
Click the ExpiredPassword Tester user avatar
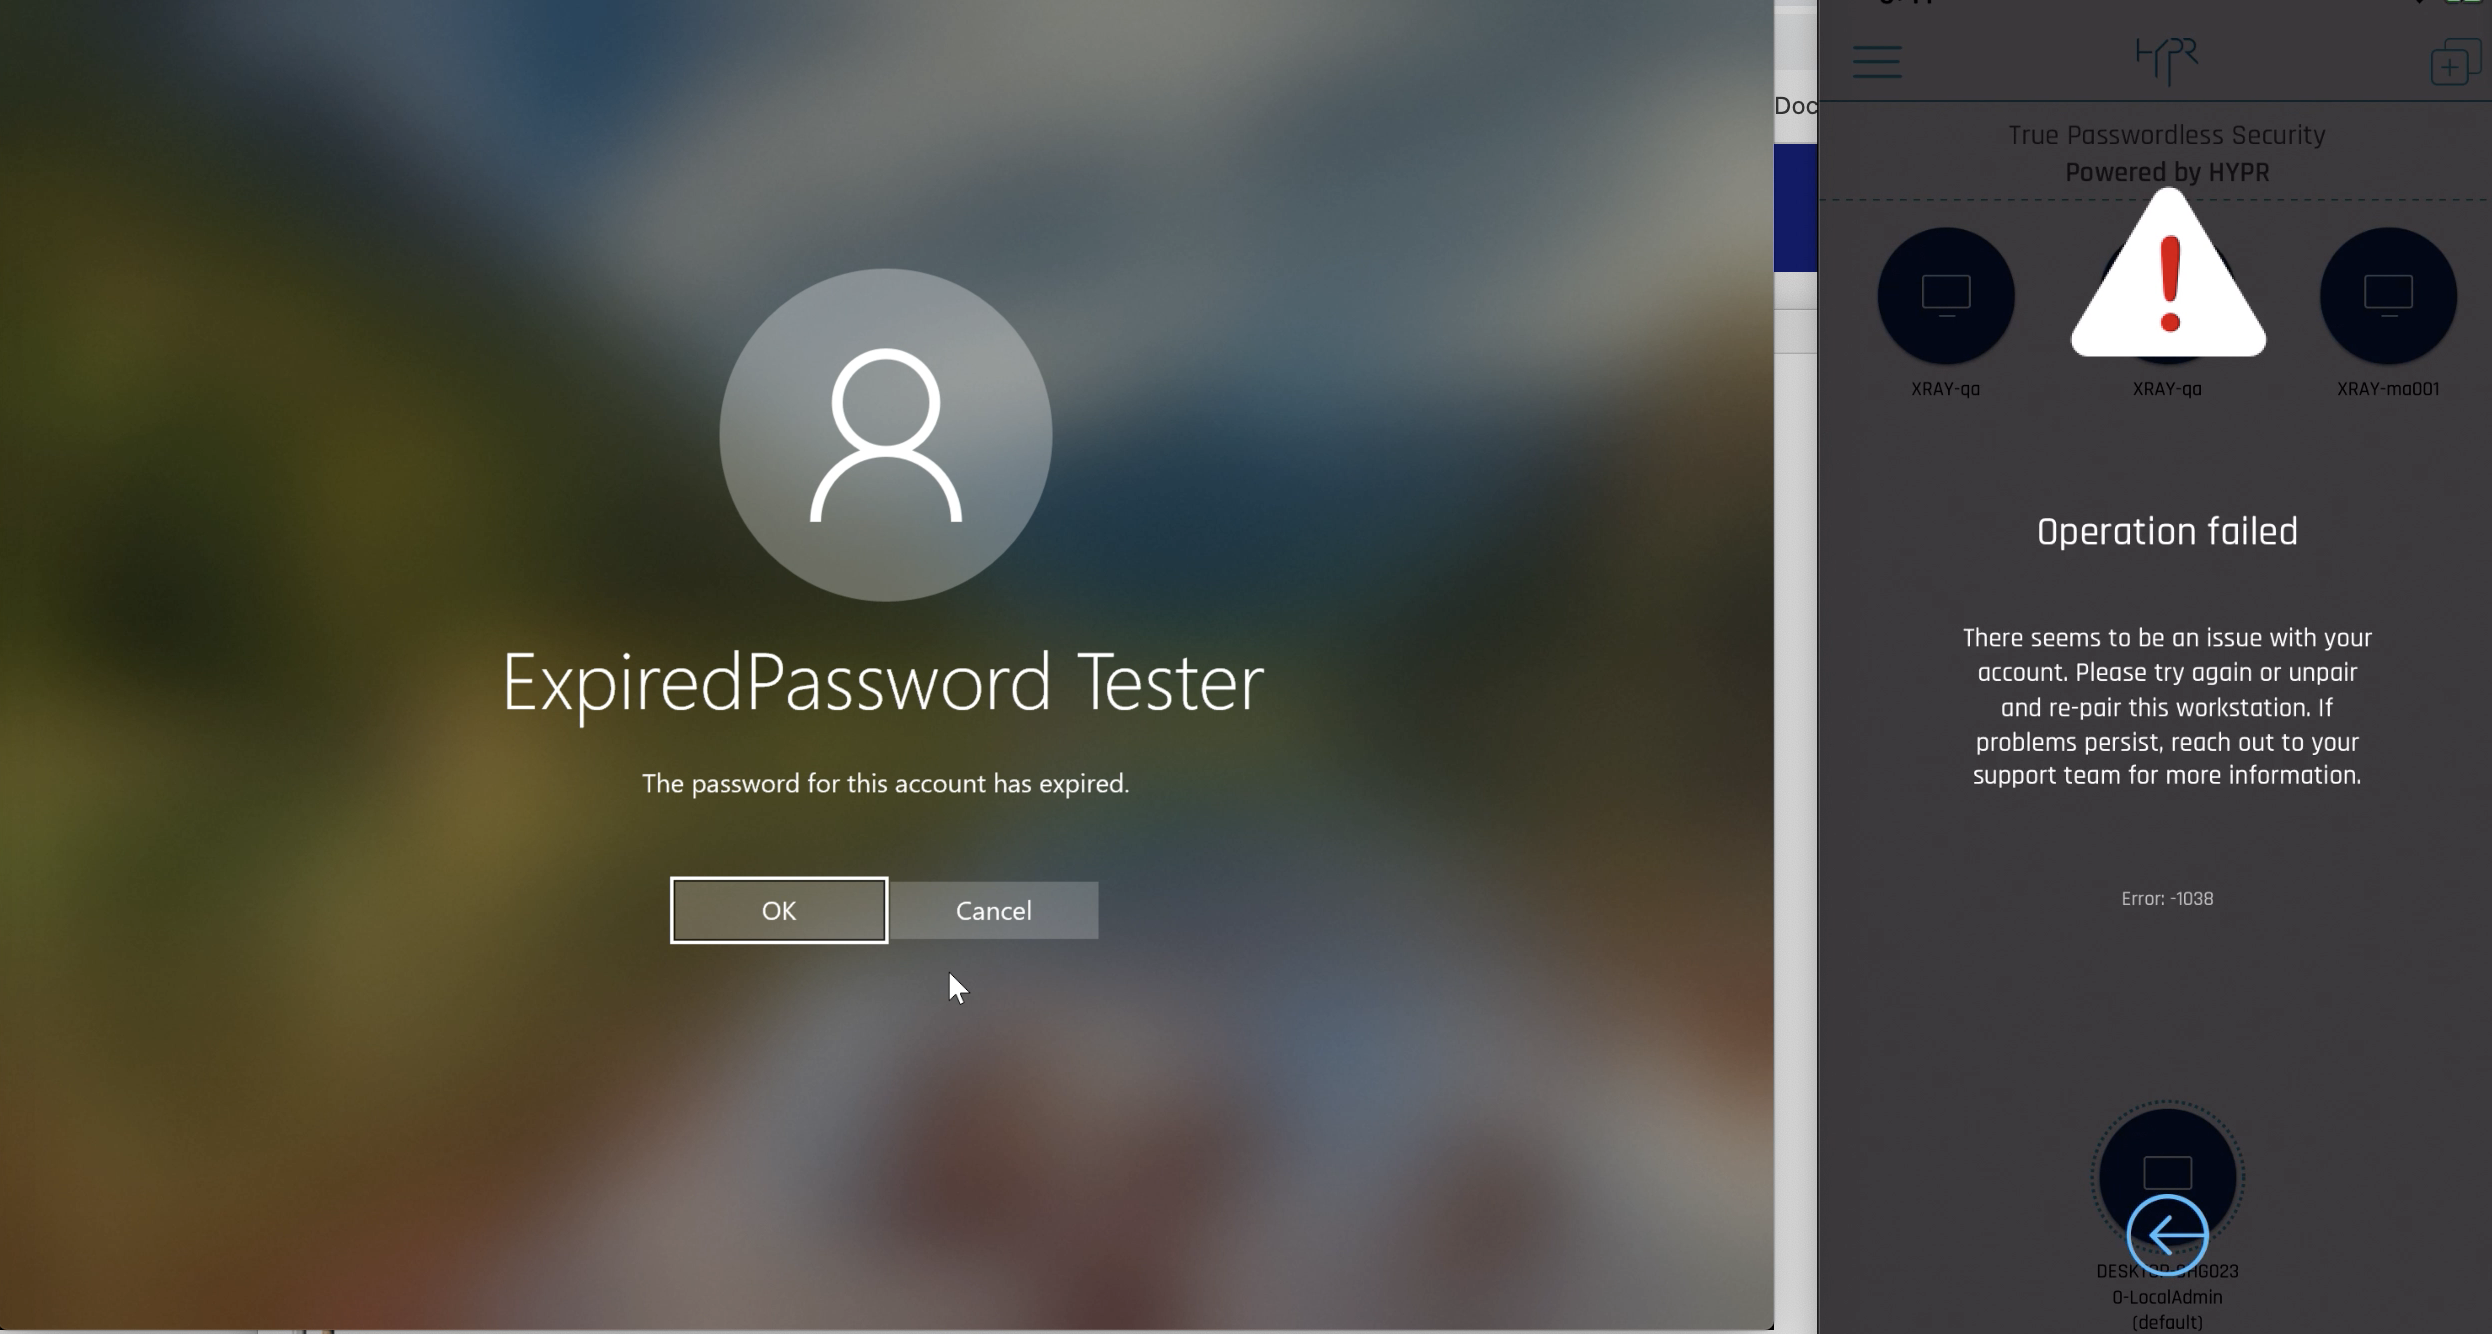885,435
